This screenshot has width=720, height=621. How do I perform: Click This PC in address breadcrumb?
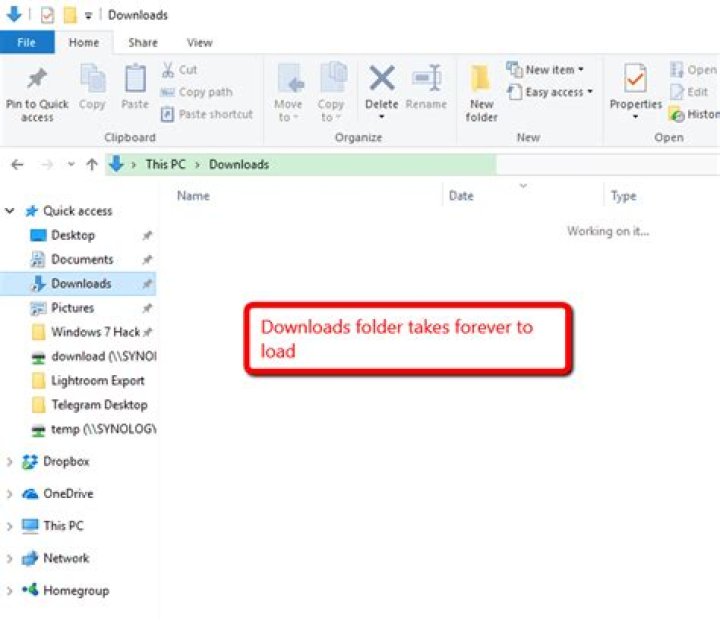click(165, 164)
